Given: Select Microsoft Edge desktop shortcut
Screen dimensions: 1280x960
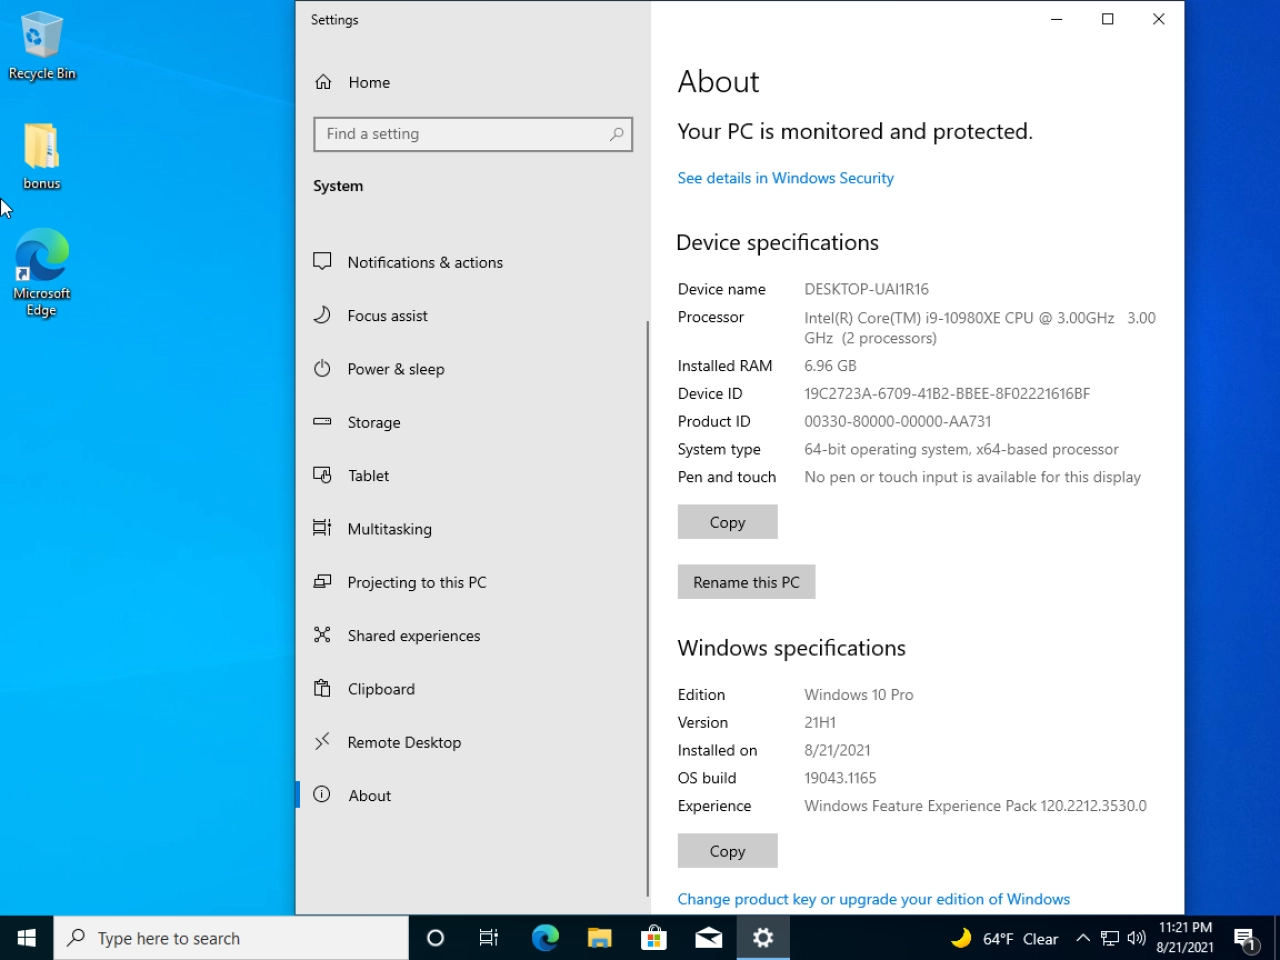Looking at the screenshot, I should point(41,273).
